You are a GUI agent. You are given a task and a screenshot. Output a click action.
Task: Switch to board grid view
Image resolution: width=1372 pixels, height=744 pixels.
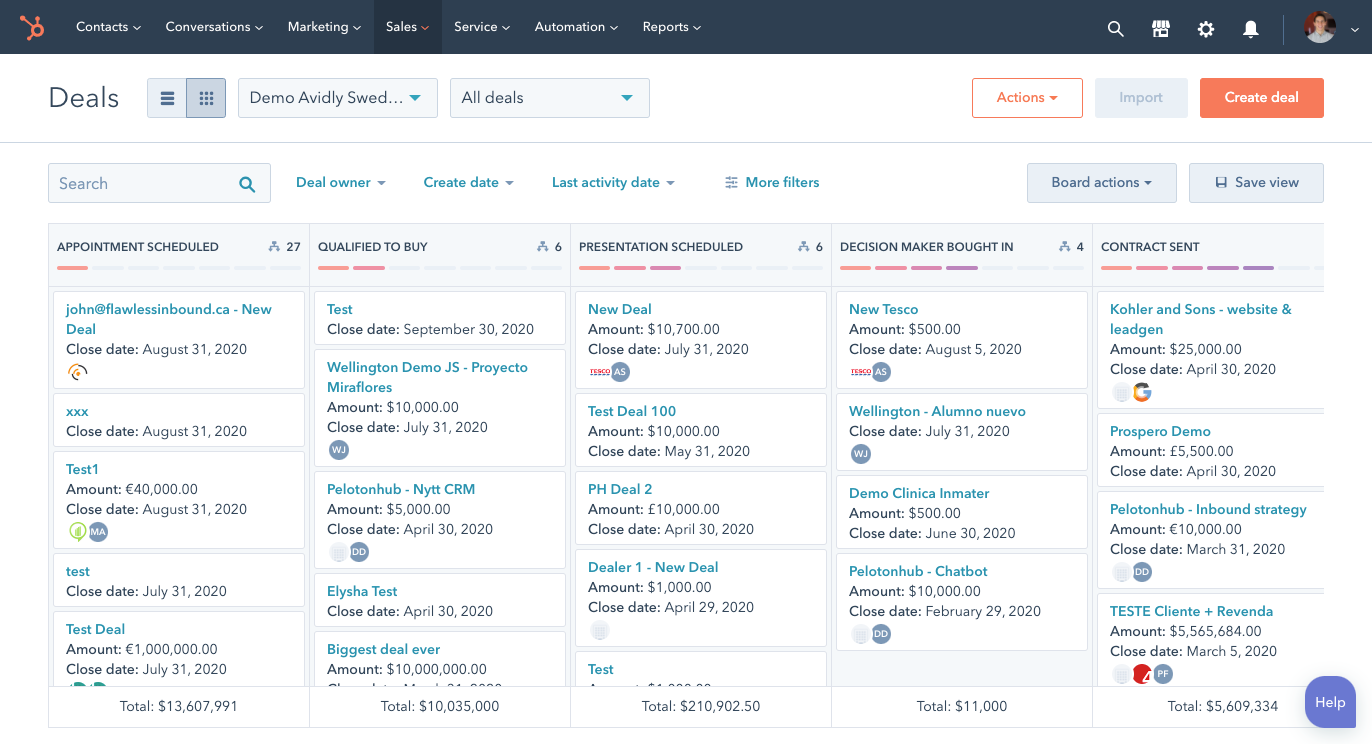pyautogui.click(x=206, y=98)
